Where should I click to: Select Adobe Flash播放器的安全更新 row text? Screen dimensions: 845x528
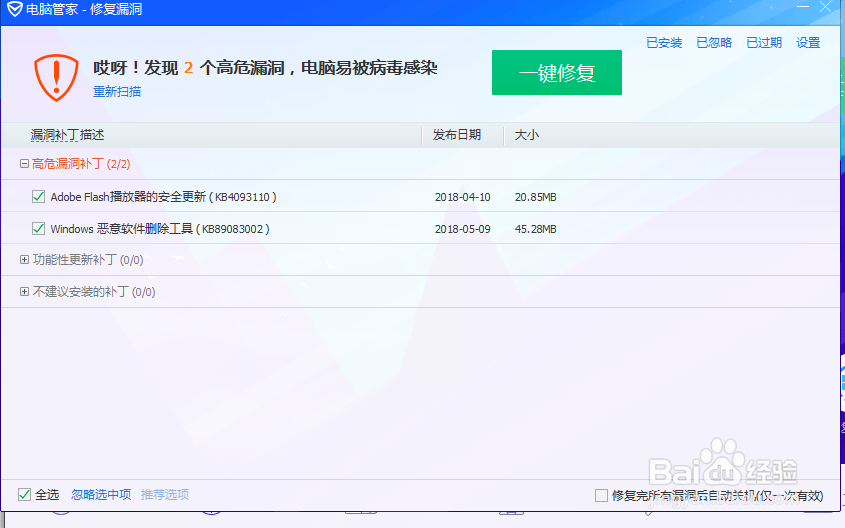[163, 197]
